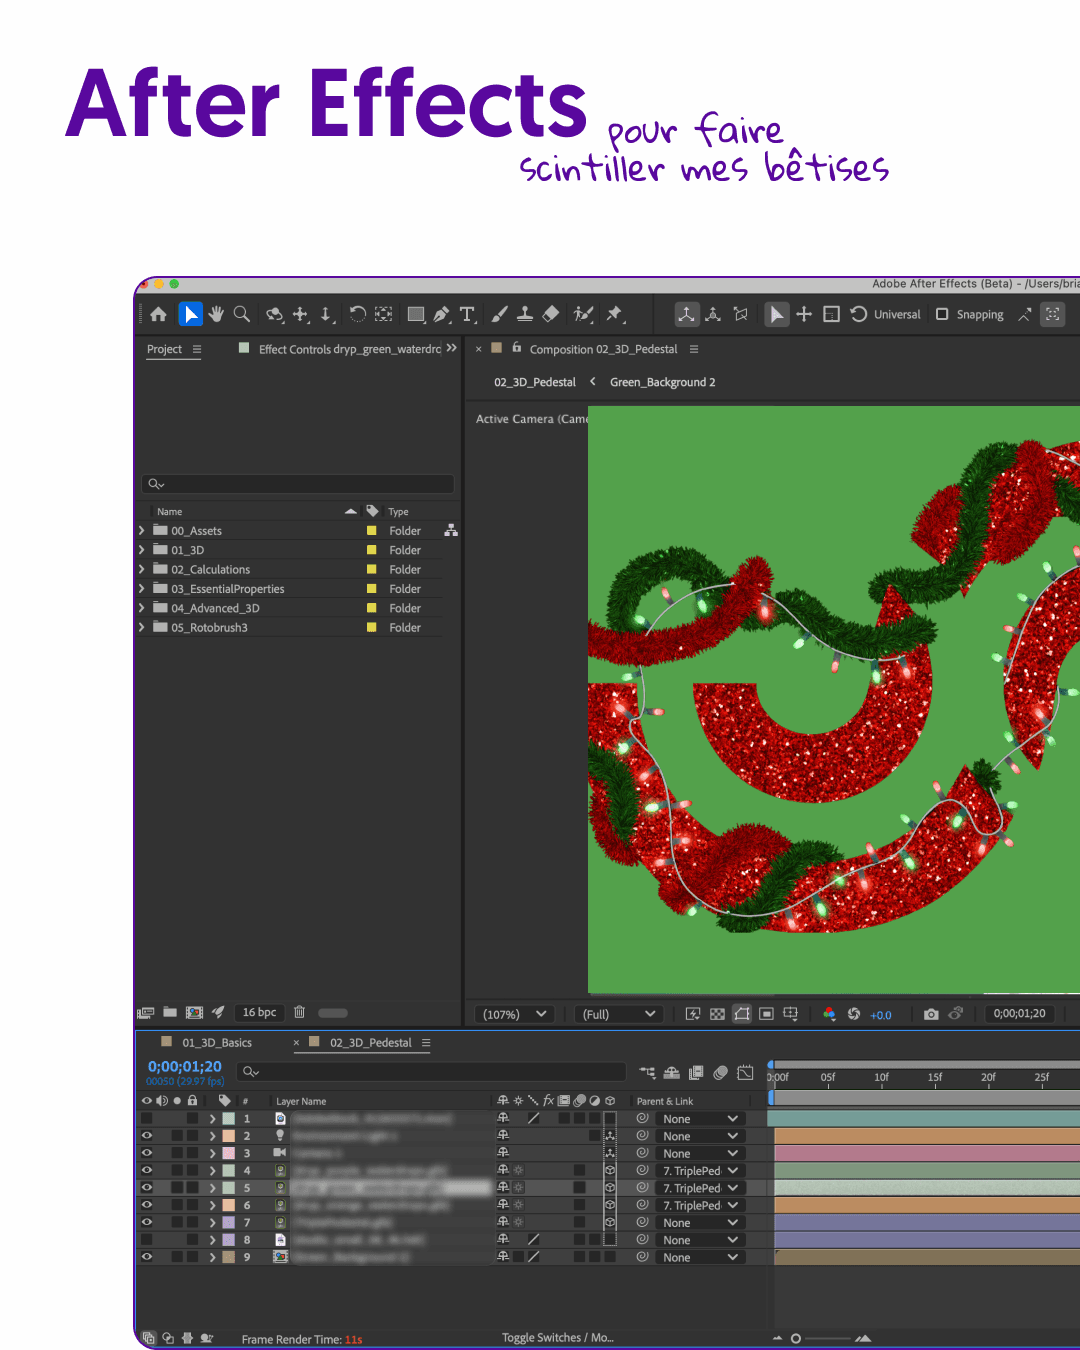1080x1350 pixels.
Task: Select the Orbit camera tool
Action: tap(274, 314)
